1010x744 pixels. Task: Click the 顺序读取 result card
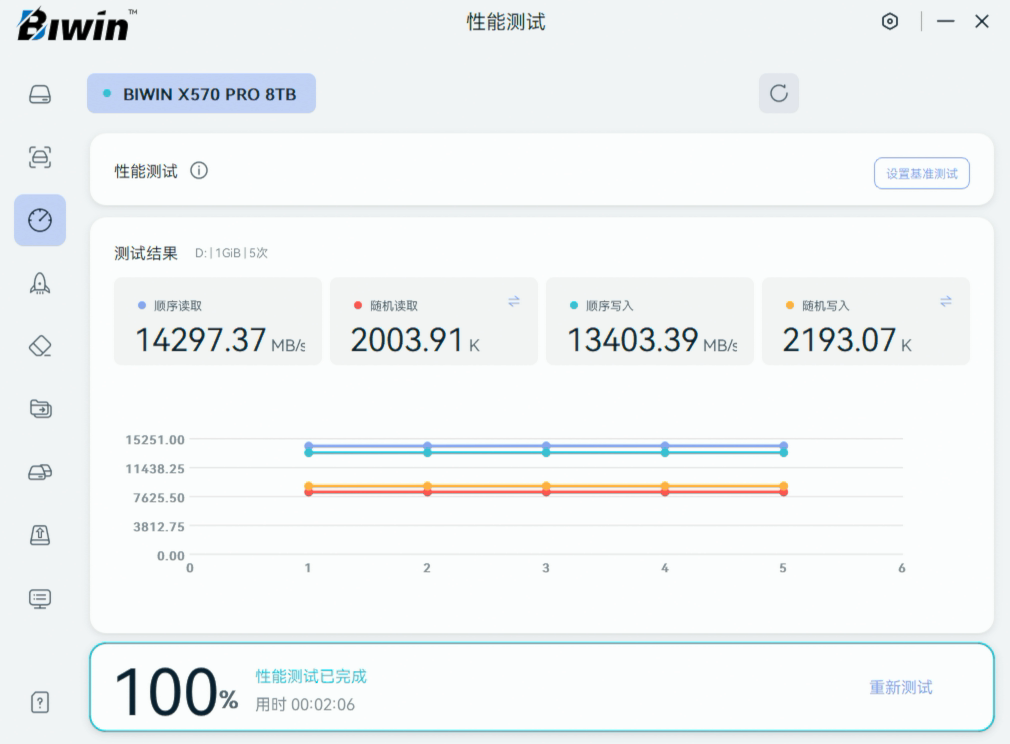tap(217, 321)
